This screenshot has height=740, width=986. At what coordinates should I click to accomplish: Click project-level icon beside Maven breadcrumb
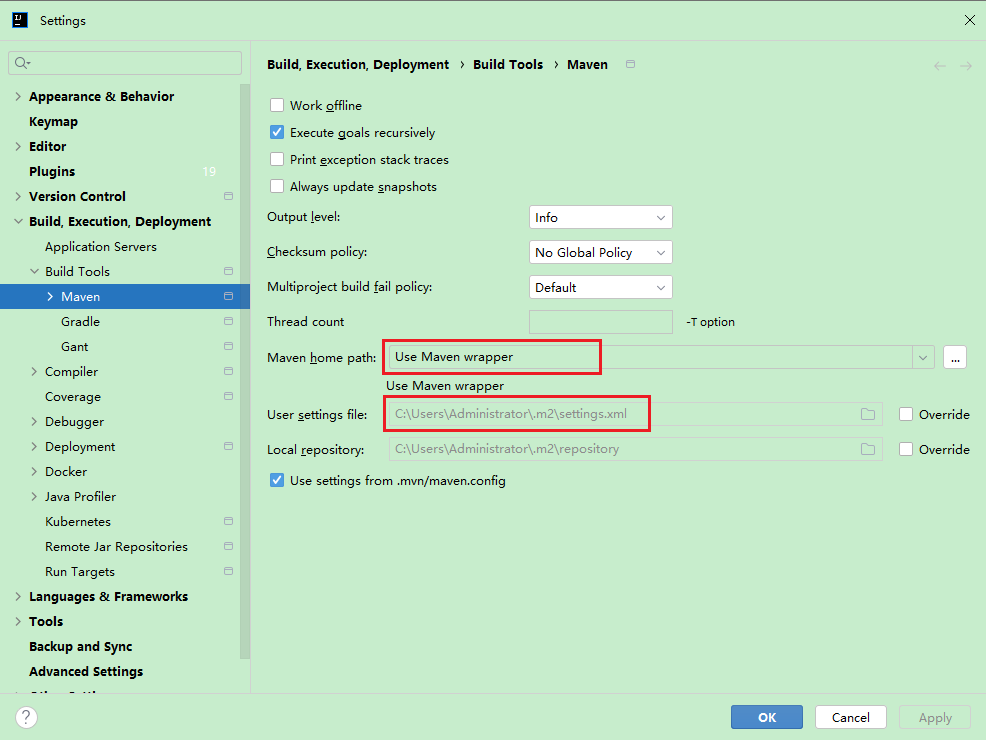click(x=630, y=65)
